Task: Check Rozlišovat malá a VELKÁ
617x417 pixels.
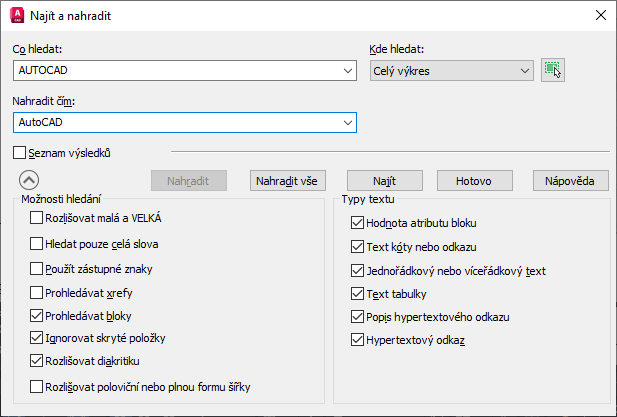Action: click(x=37, y=218)
